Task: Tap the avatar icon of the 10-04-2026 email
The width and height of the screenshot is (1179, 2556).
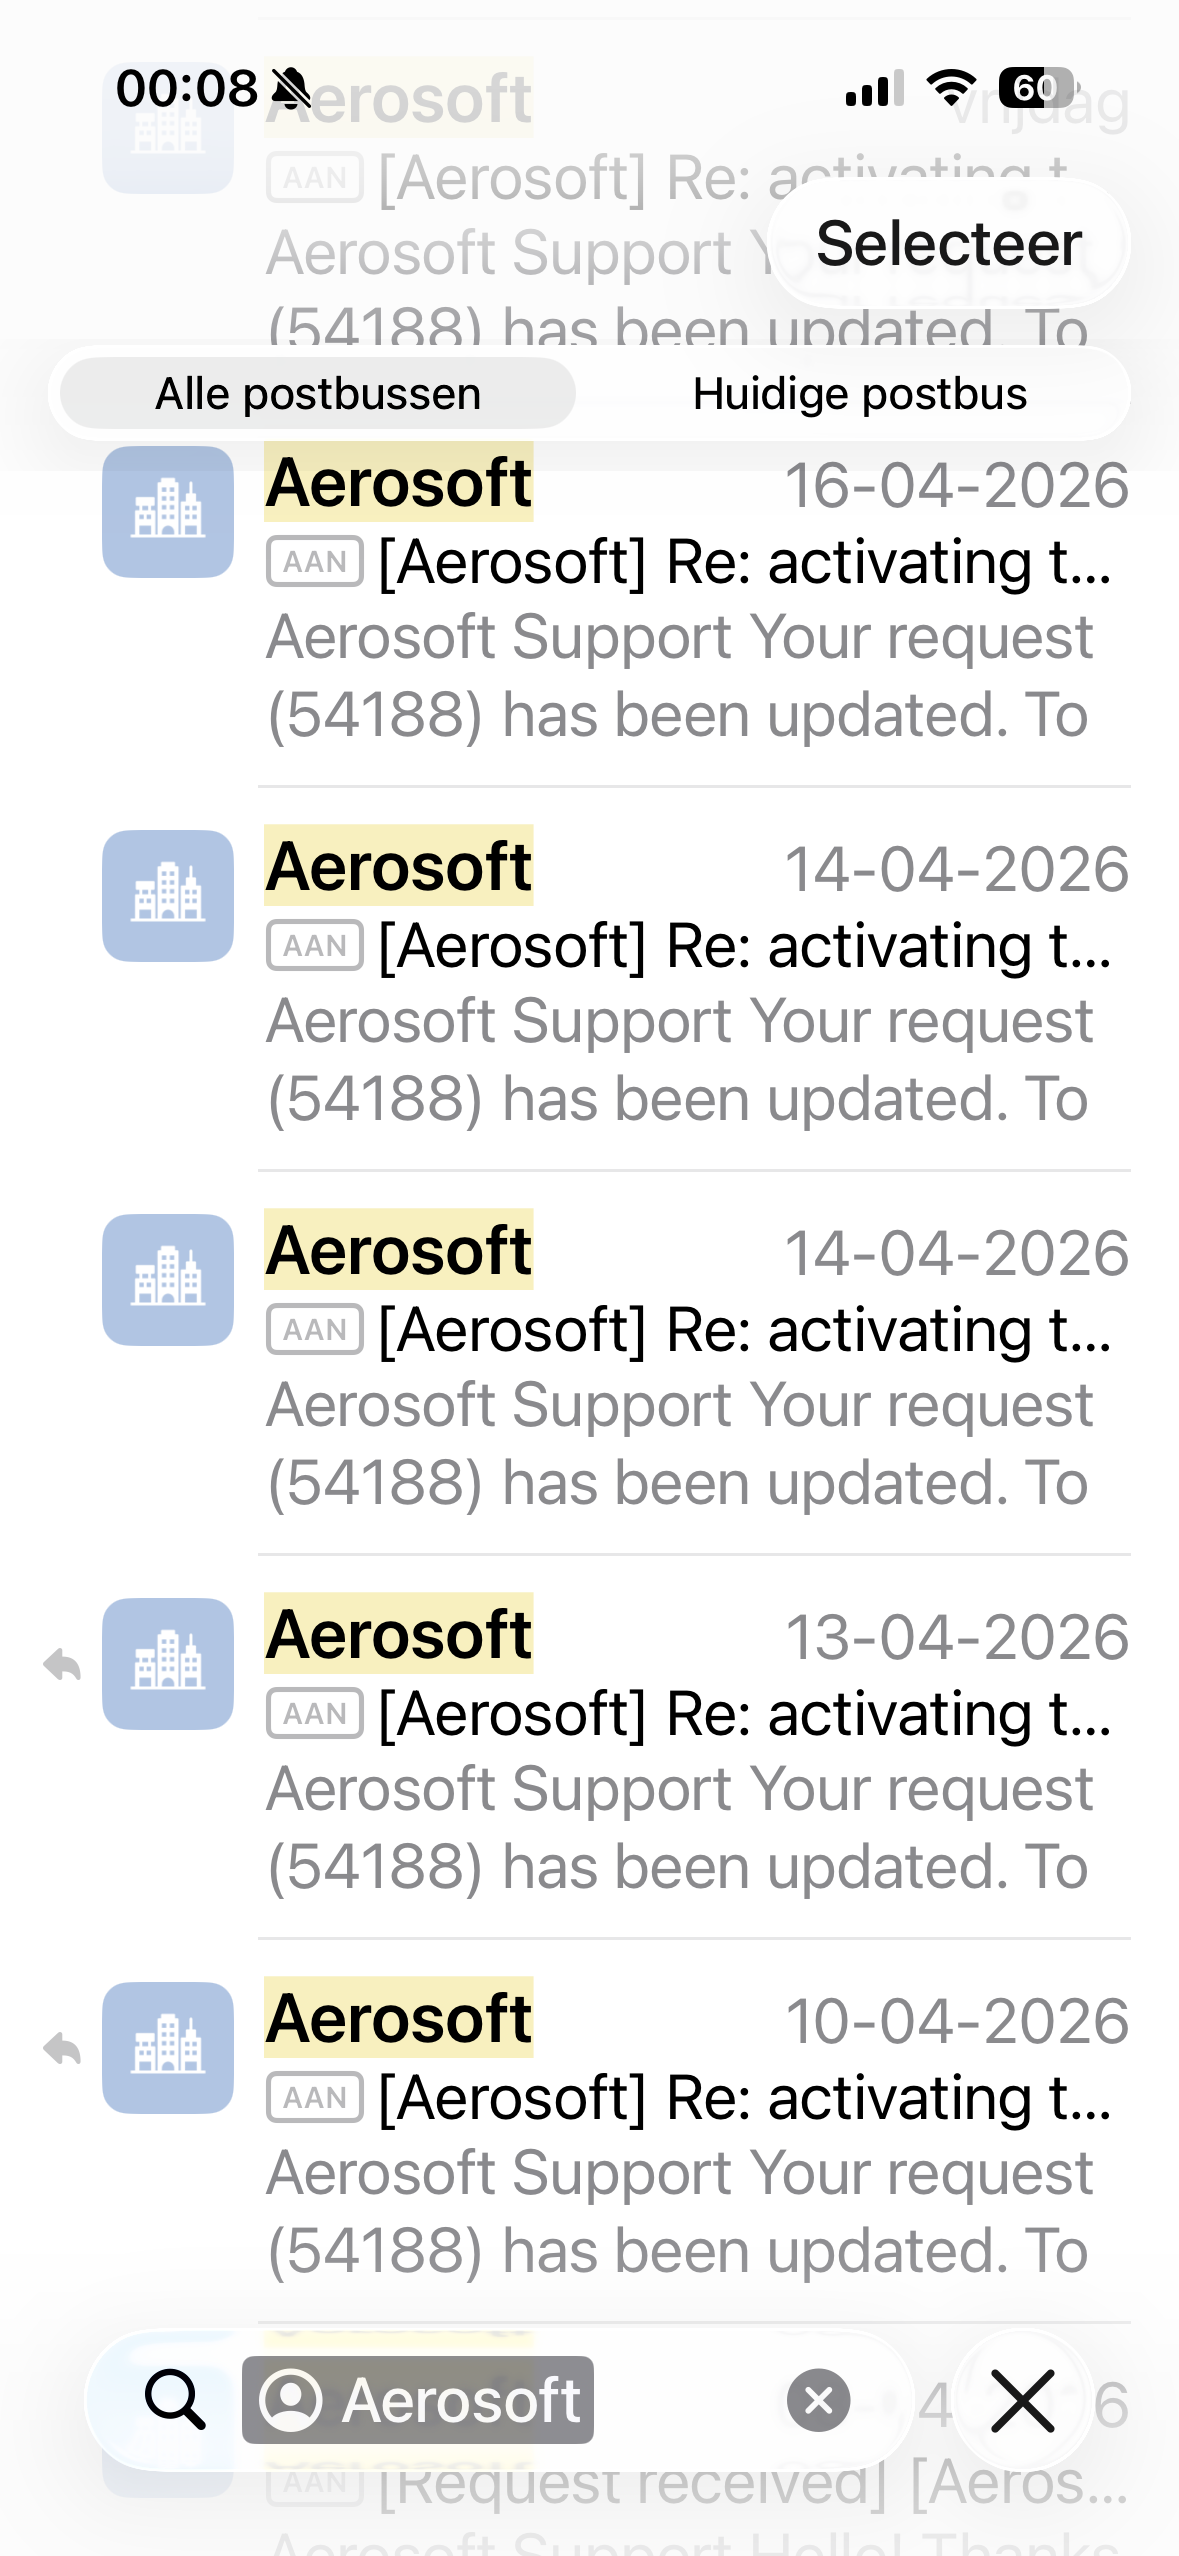Action: (x=168, y=2048)
